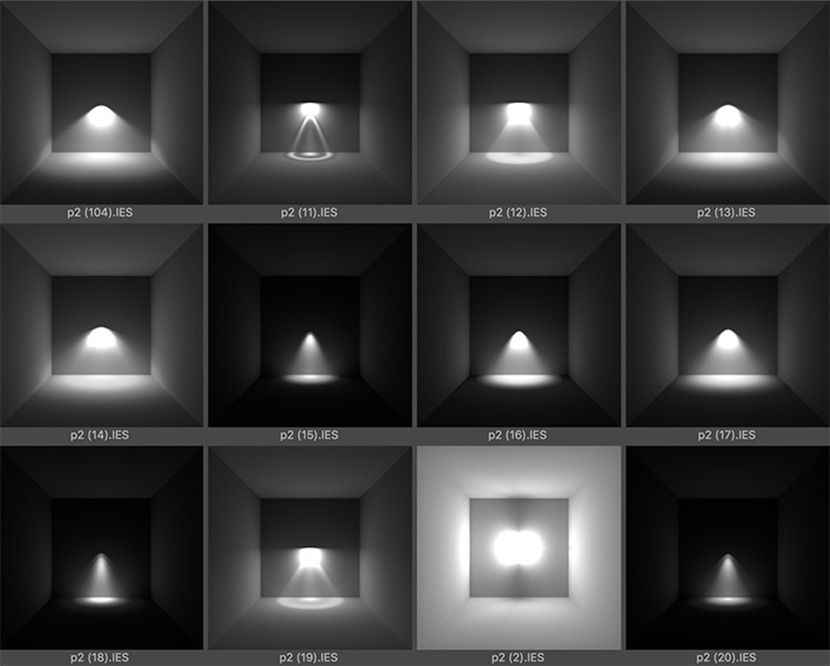This screenshot has height=666, width=830.
Task: Click the file name p2 (19).IES
Action: 309,658
